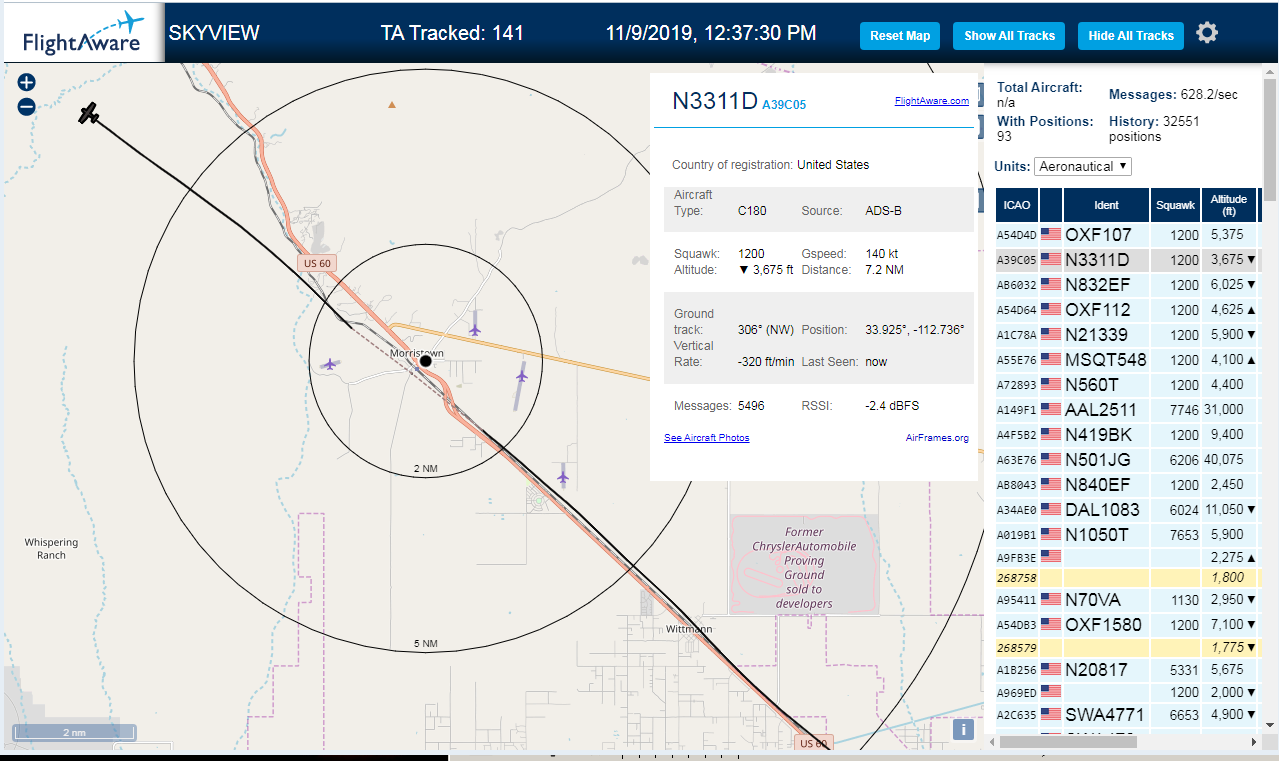Click the FlightAware logo
The width and height of the screenshot is (1279, 761).
[82, 33]
